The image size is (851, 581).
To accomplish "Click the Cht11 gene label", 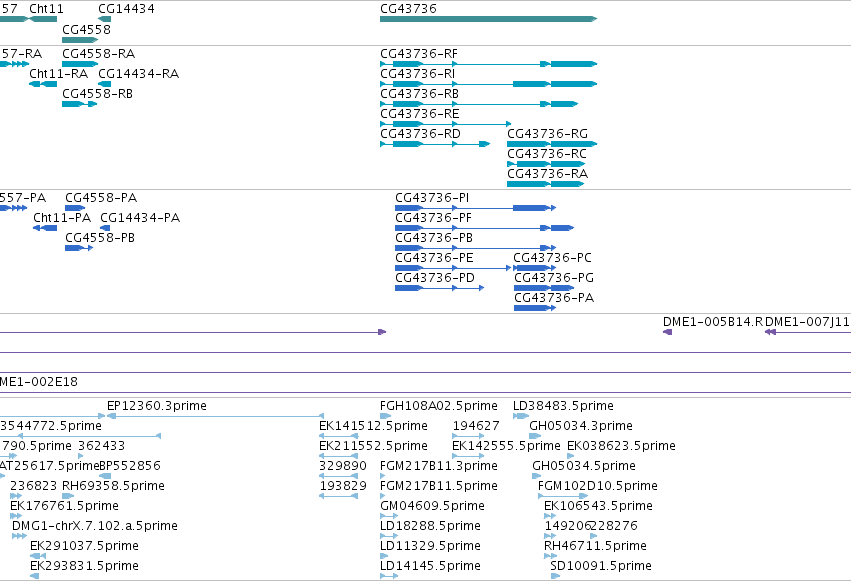I will 46,9.
